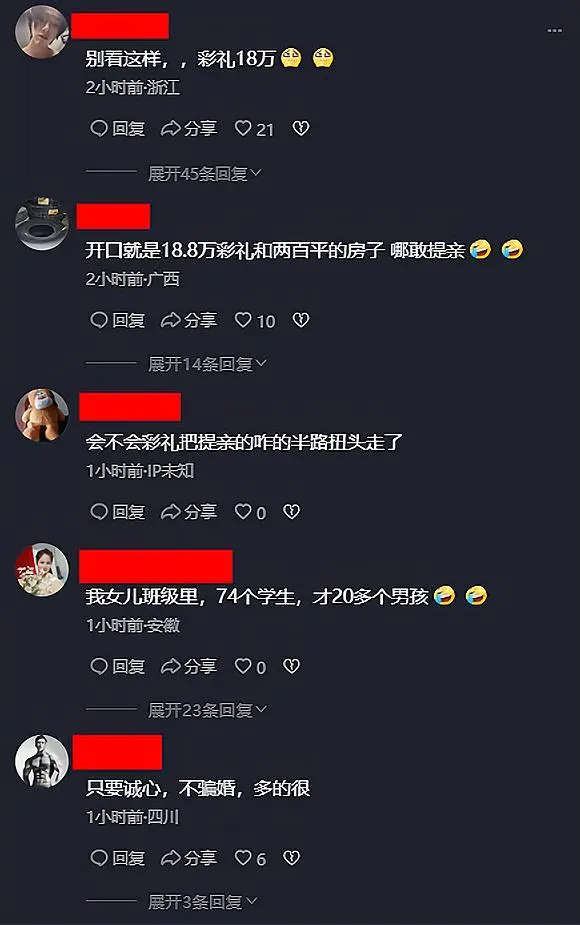Open the three-dot more options menu
580x925 pixels.
tap(554, 30)
